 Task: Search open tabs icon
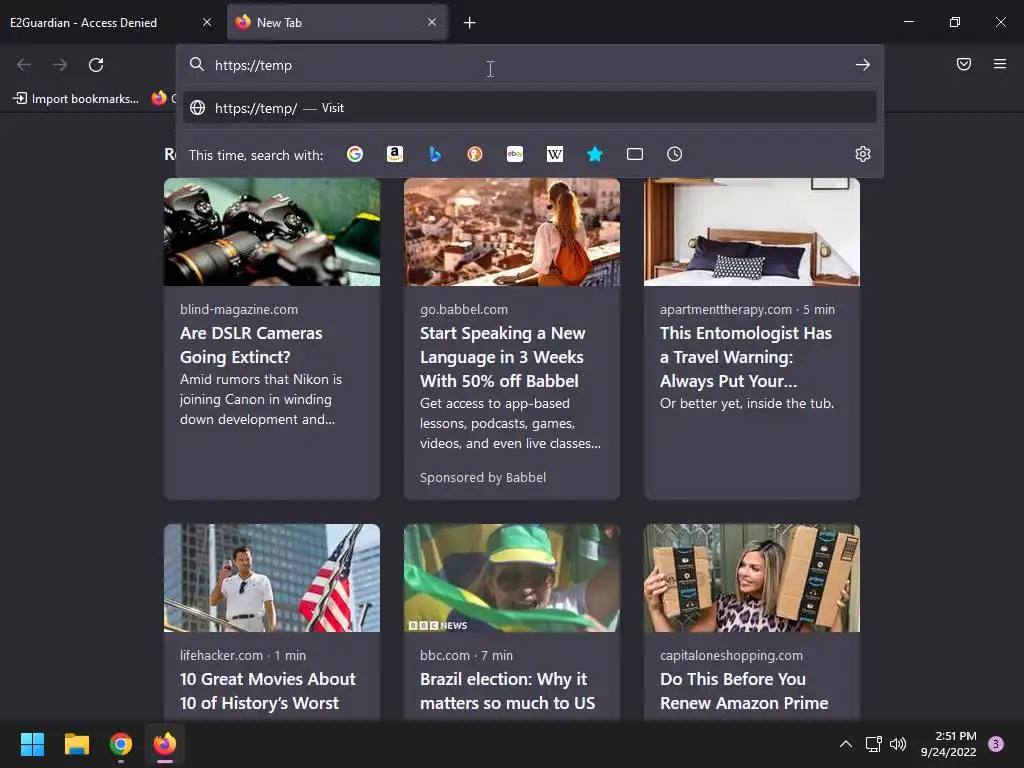coord(635,154)
